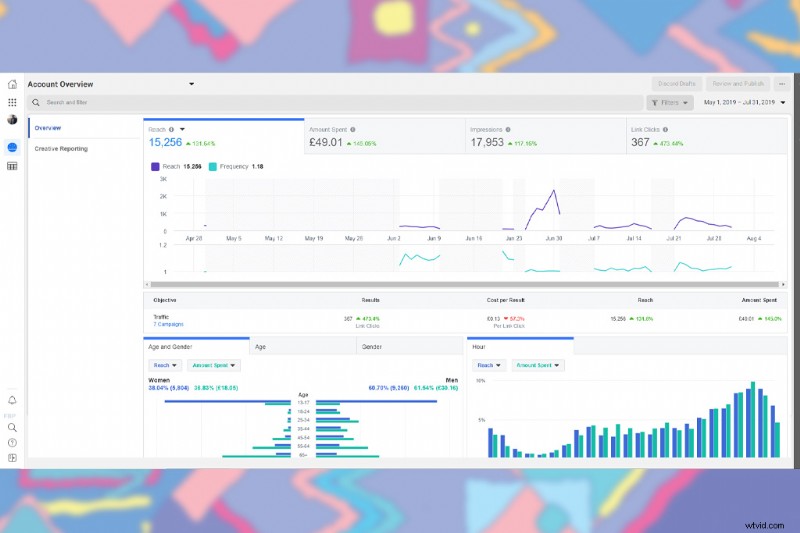Open the Reach dropdown under the Hour tab
The height and width of the screenshot is (533, 800).
click(489, 365)
